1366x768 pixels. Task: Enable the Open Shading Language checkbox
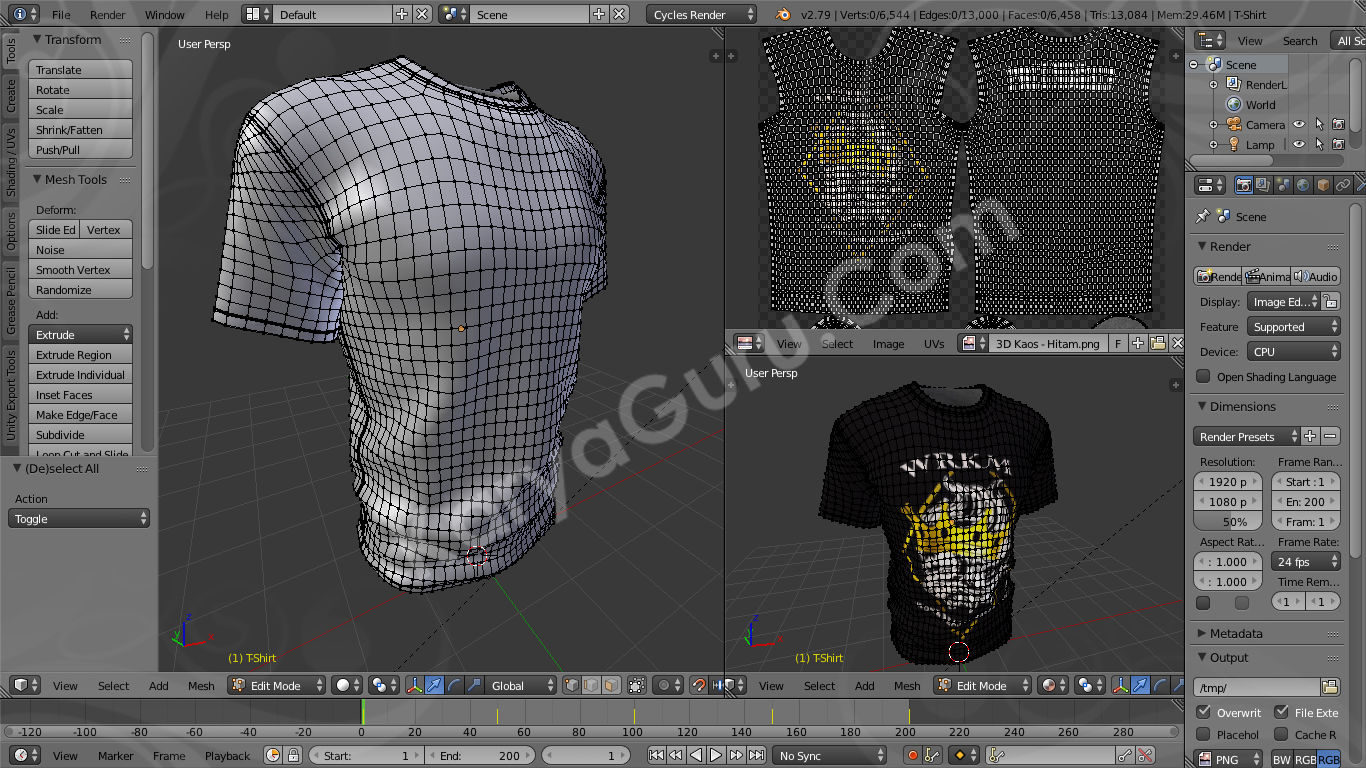(x=1203, y=377)
